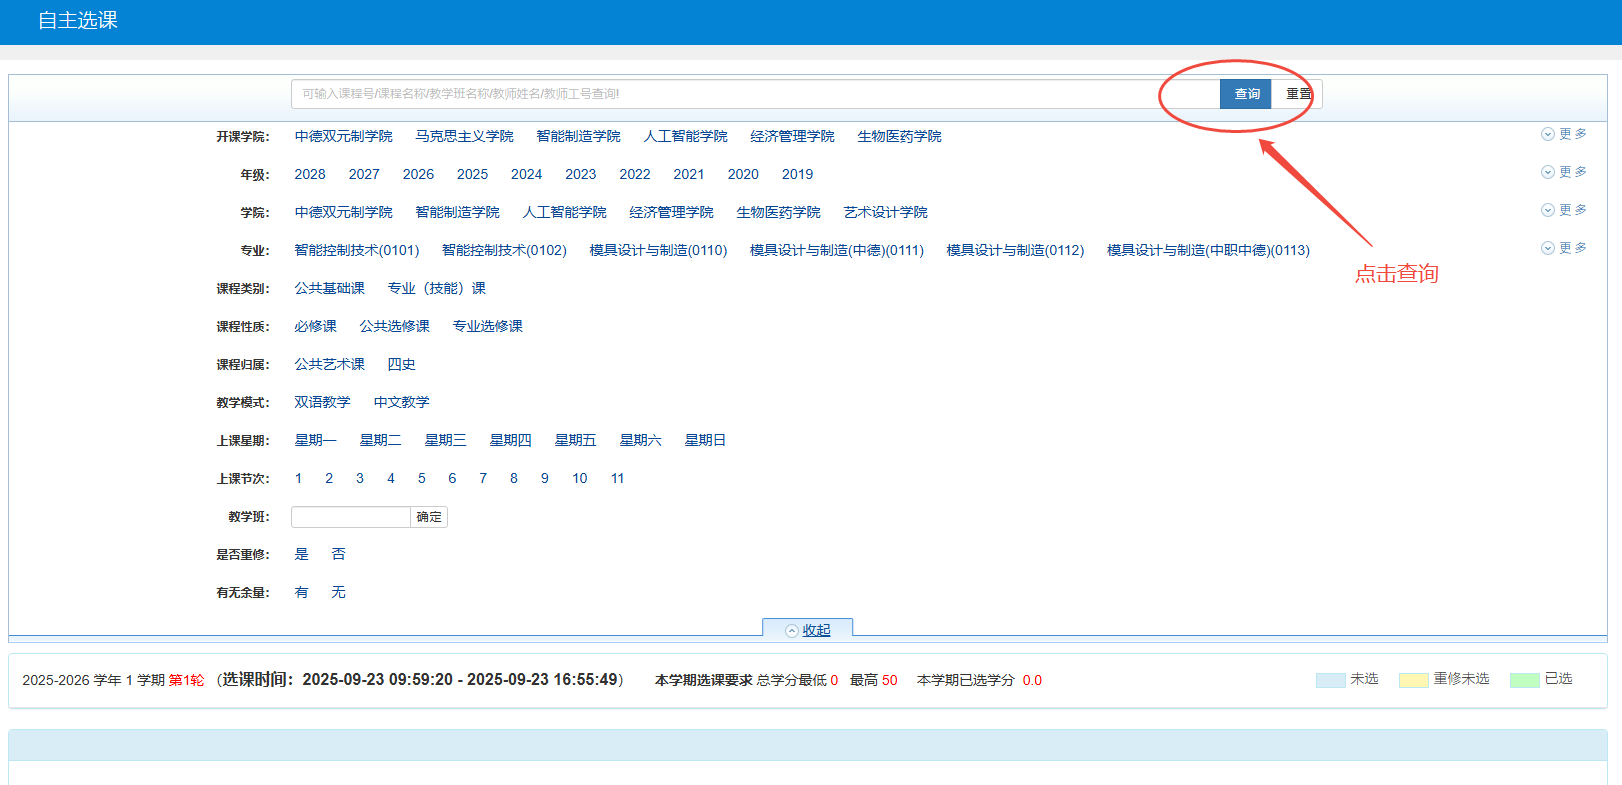Select 无 for 有无余量 filter

click(x=338, y=592)
